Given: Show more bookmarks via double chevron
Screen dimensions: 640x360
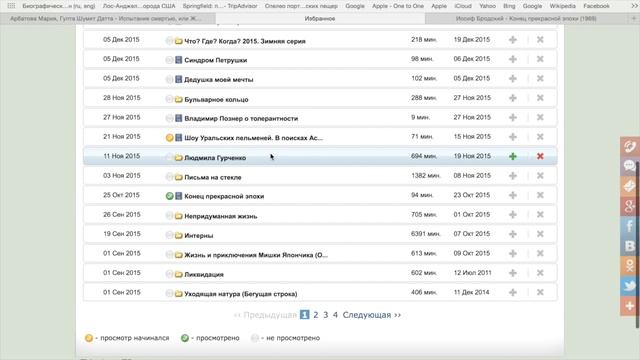Looking at the screenshot, I should [x=634, y=6].
